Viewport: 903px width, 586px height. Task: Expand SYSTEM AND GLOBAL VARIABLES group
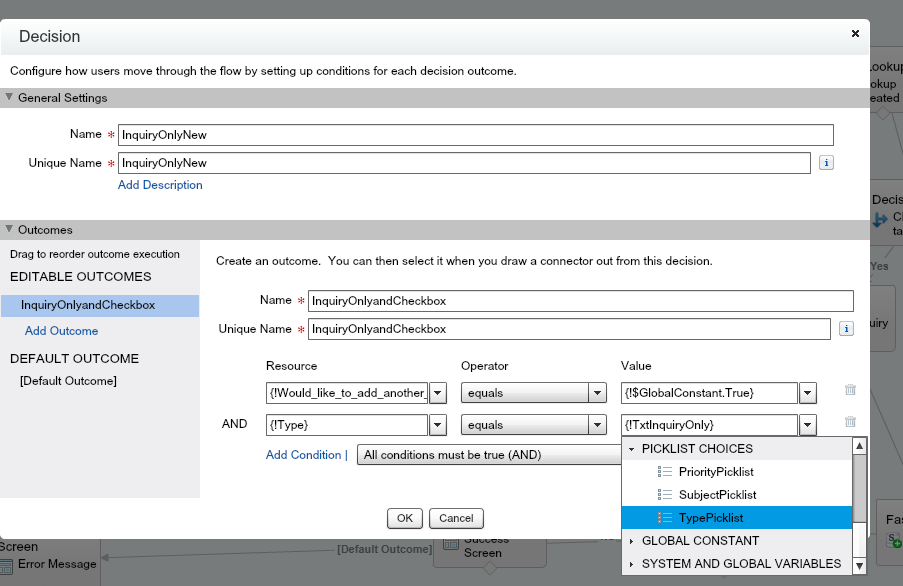(x=632, y=564)
